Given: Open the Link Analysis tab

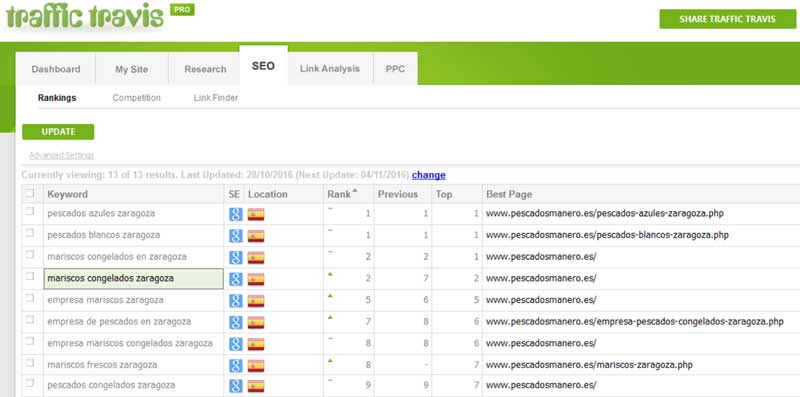Looking at the screenshot, I should pos(330,68).
